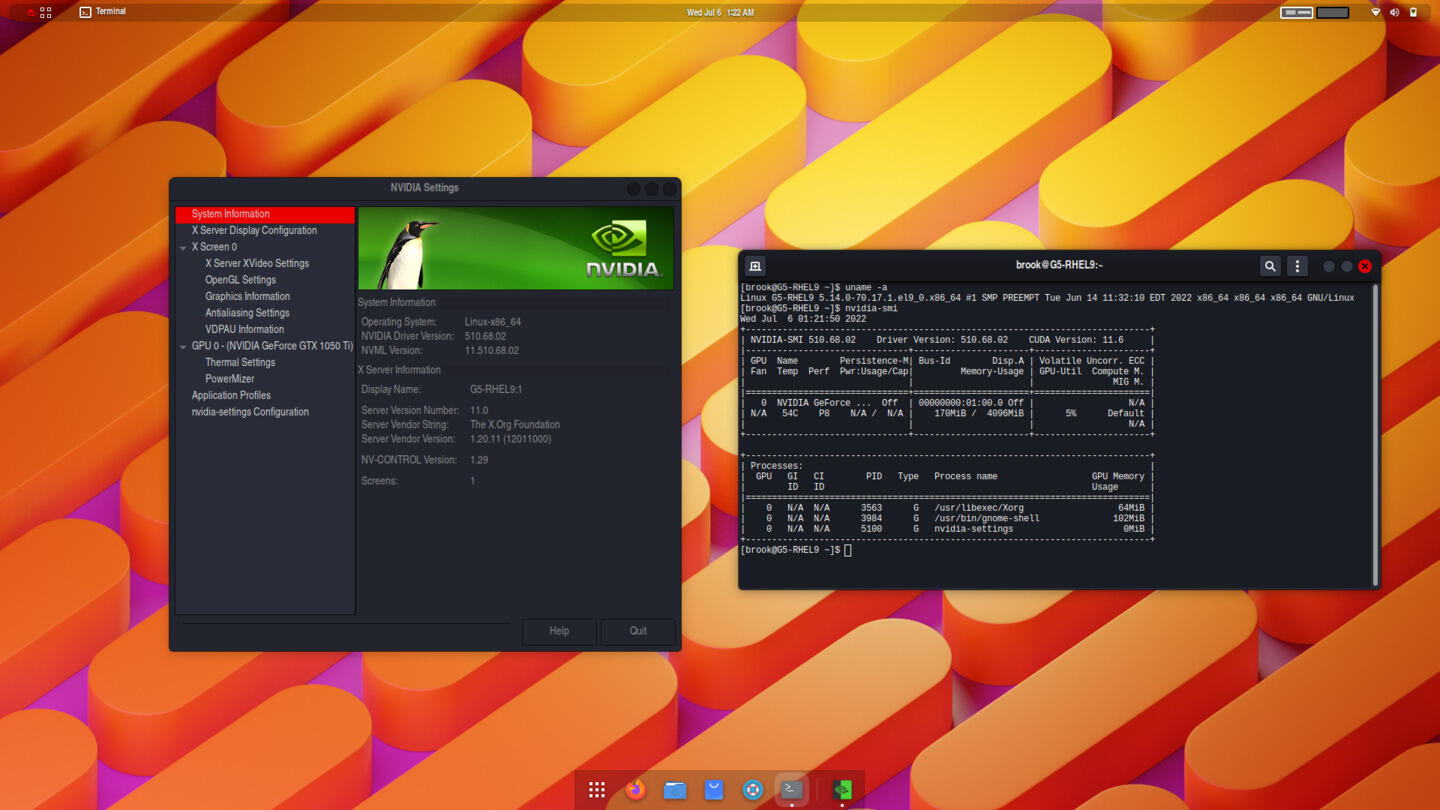Screen dimensions: 1440x810
Task: Open Thermal Settings page
Action: 240,362
